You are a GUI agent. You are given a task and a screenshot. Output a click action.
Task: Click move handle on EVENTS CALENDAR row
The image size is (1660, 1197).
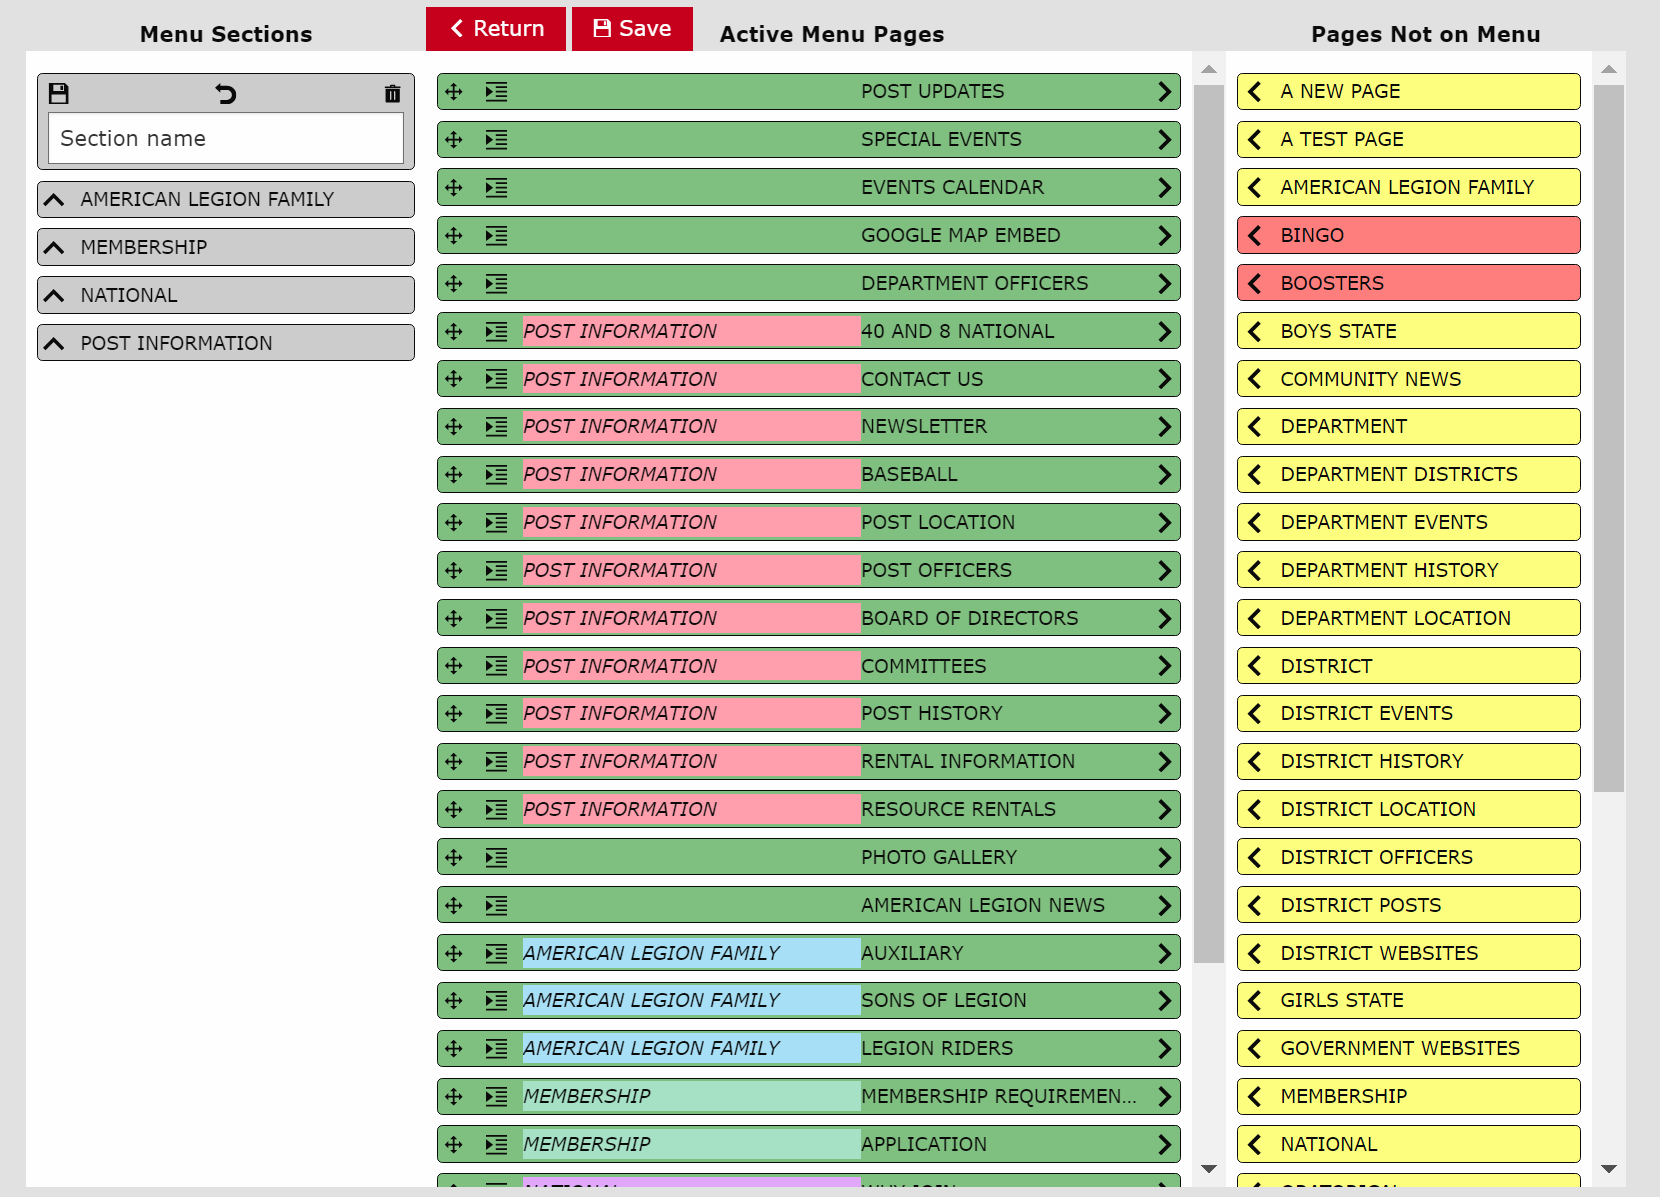tap(454, 188)
